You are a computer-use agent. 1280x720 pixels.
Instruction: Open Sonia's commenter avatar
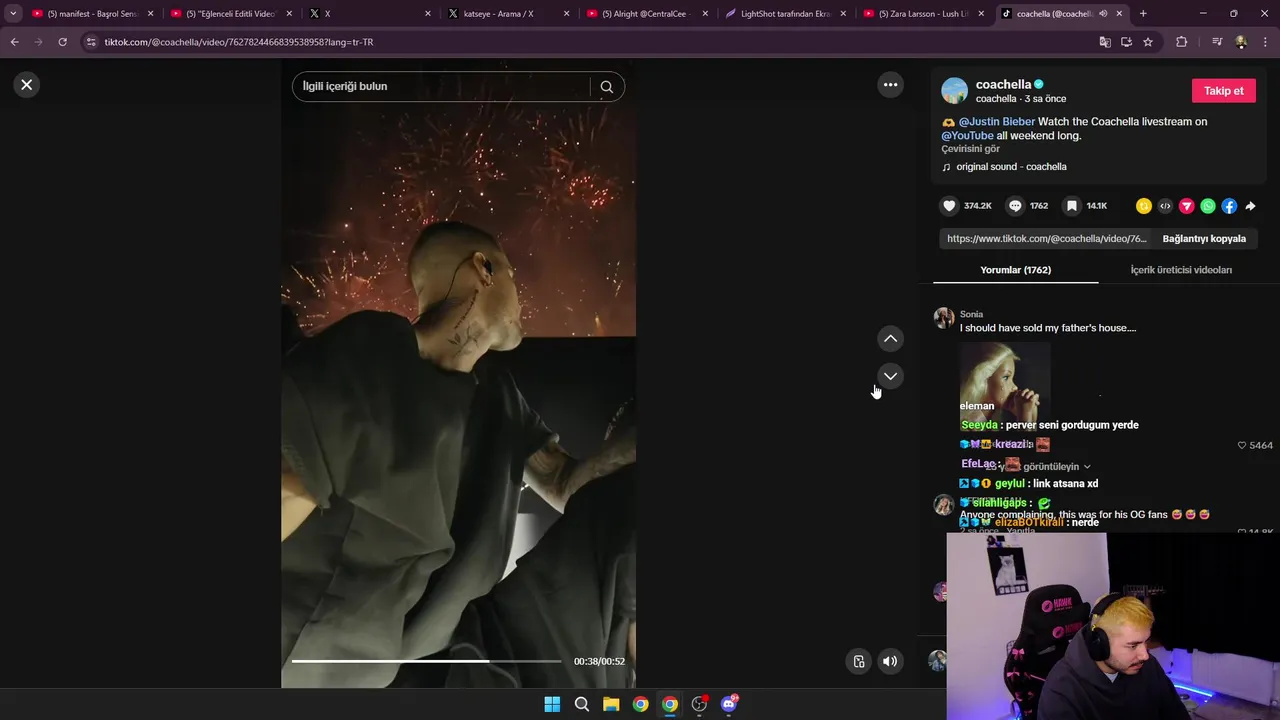pos(944,318)
